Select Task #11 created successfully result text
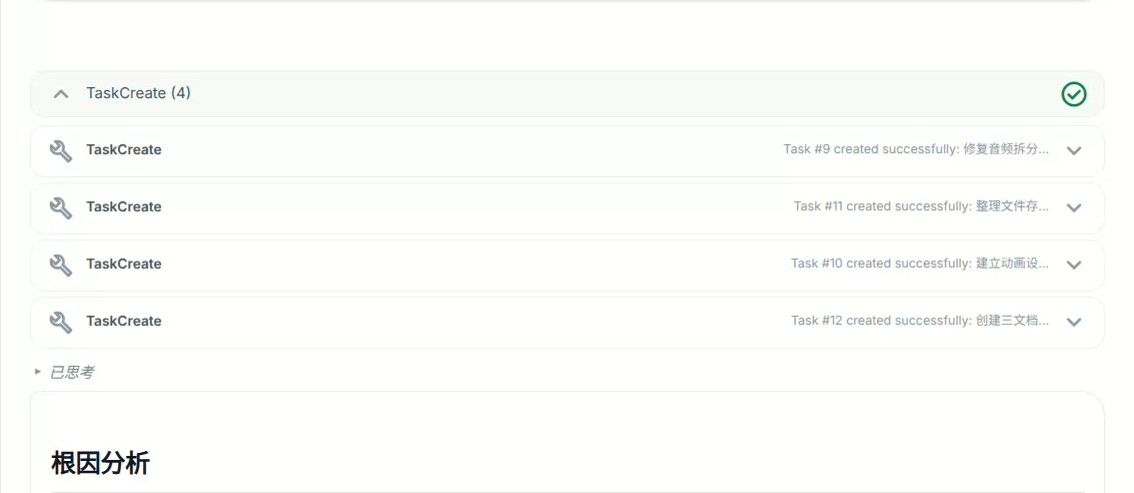The height and width of the screenshot is (493, 1134). click(x=921, y=207)
